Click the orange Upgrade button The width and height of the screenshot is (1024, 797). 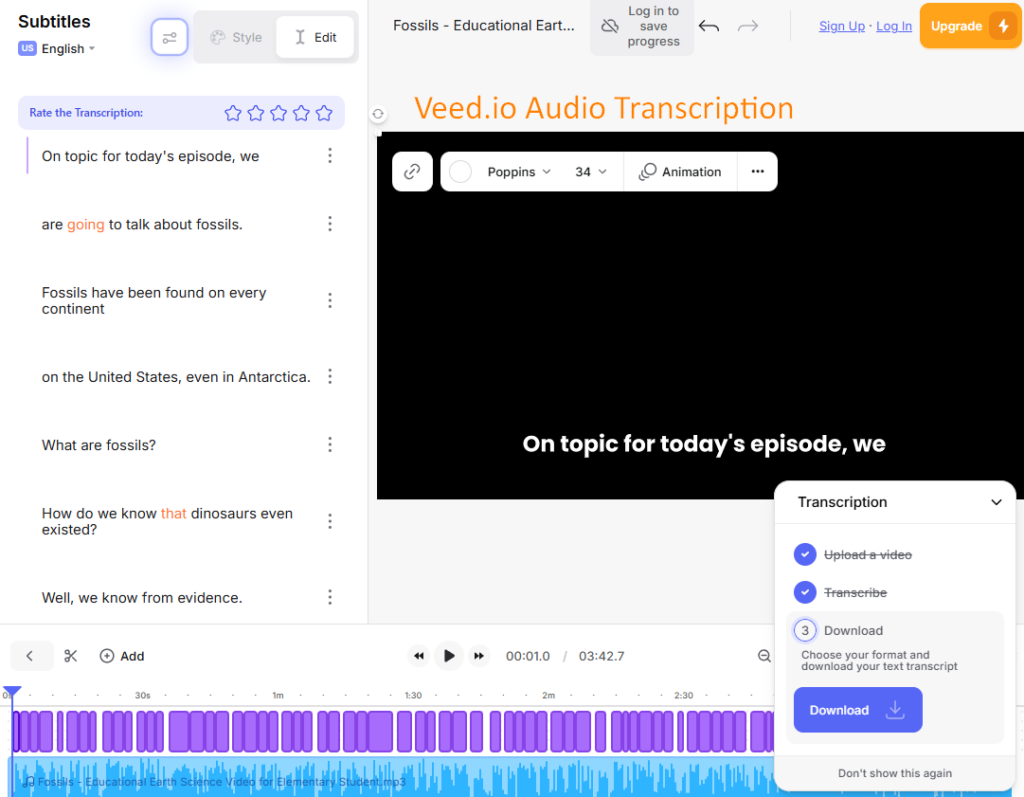(x=970, y=26)
